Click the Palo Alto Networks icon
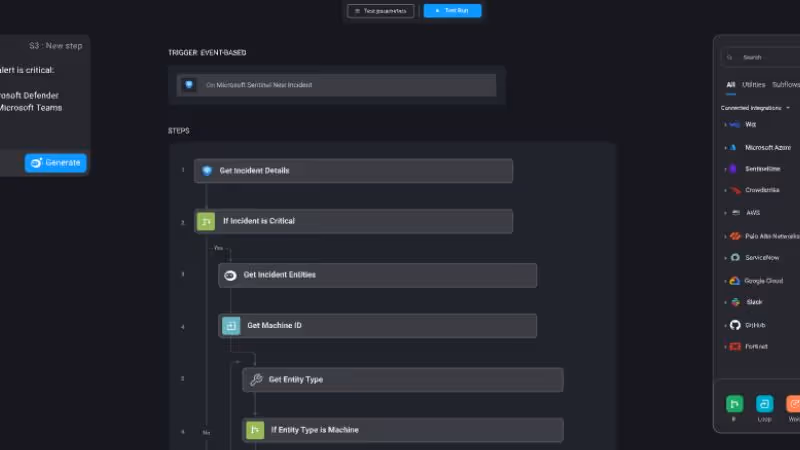The width and height of the screenshot is (800, 450). [x=735, y=236]
